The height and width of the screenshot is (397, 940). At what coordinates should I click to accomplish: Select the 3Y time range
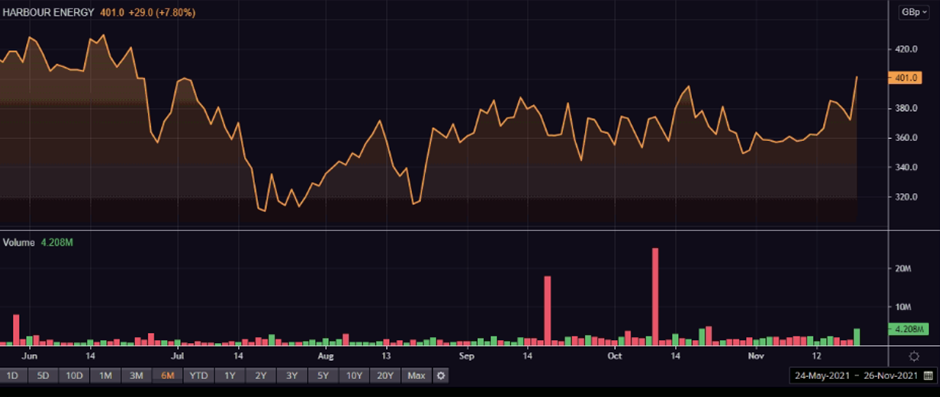tap(292, 376)
